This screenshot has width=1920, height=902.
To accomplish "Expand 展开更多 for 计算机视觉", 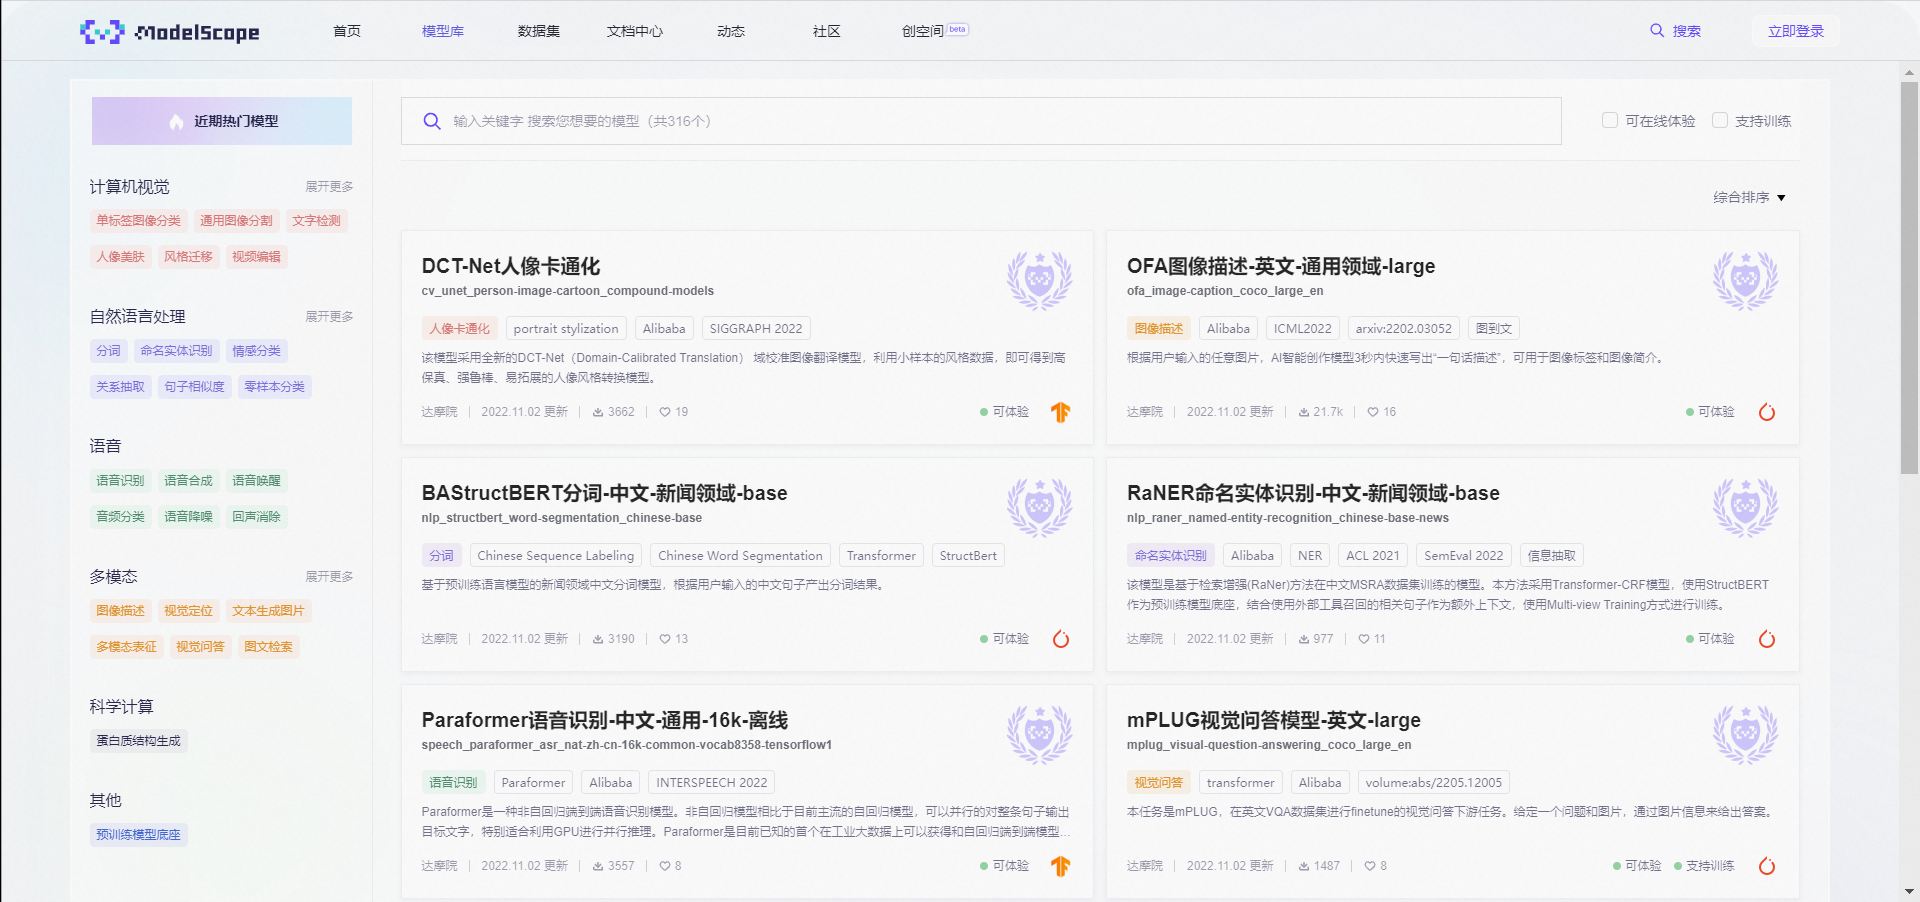I will coord(329,187).
